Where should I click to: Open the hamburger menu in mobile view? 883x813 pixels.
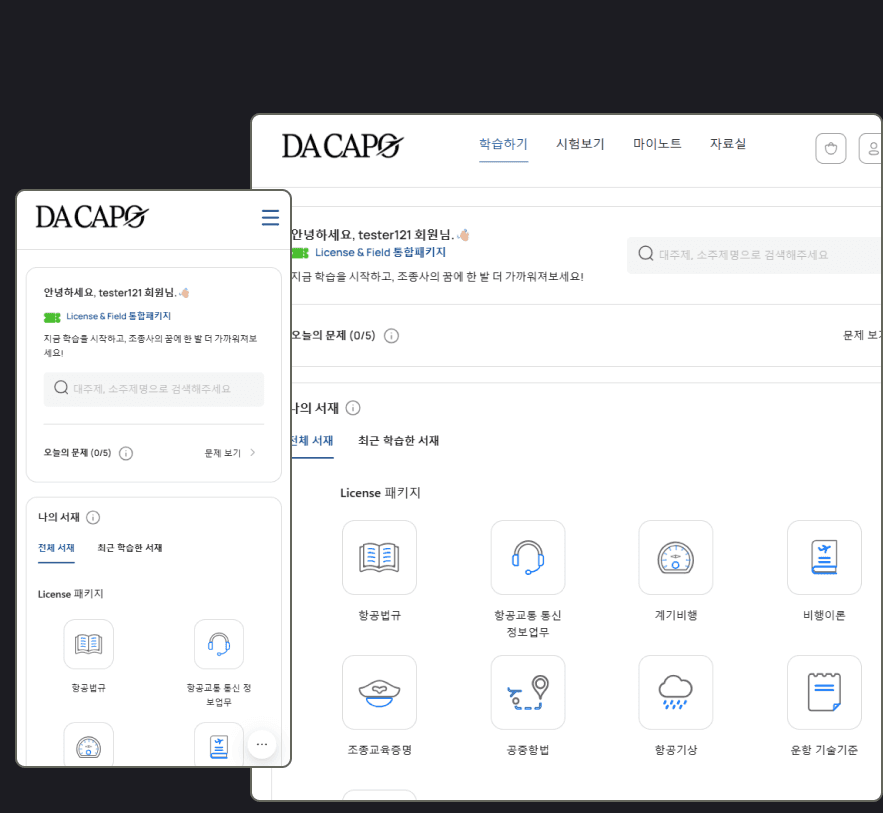(x=270, y=218)
